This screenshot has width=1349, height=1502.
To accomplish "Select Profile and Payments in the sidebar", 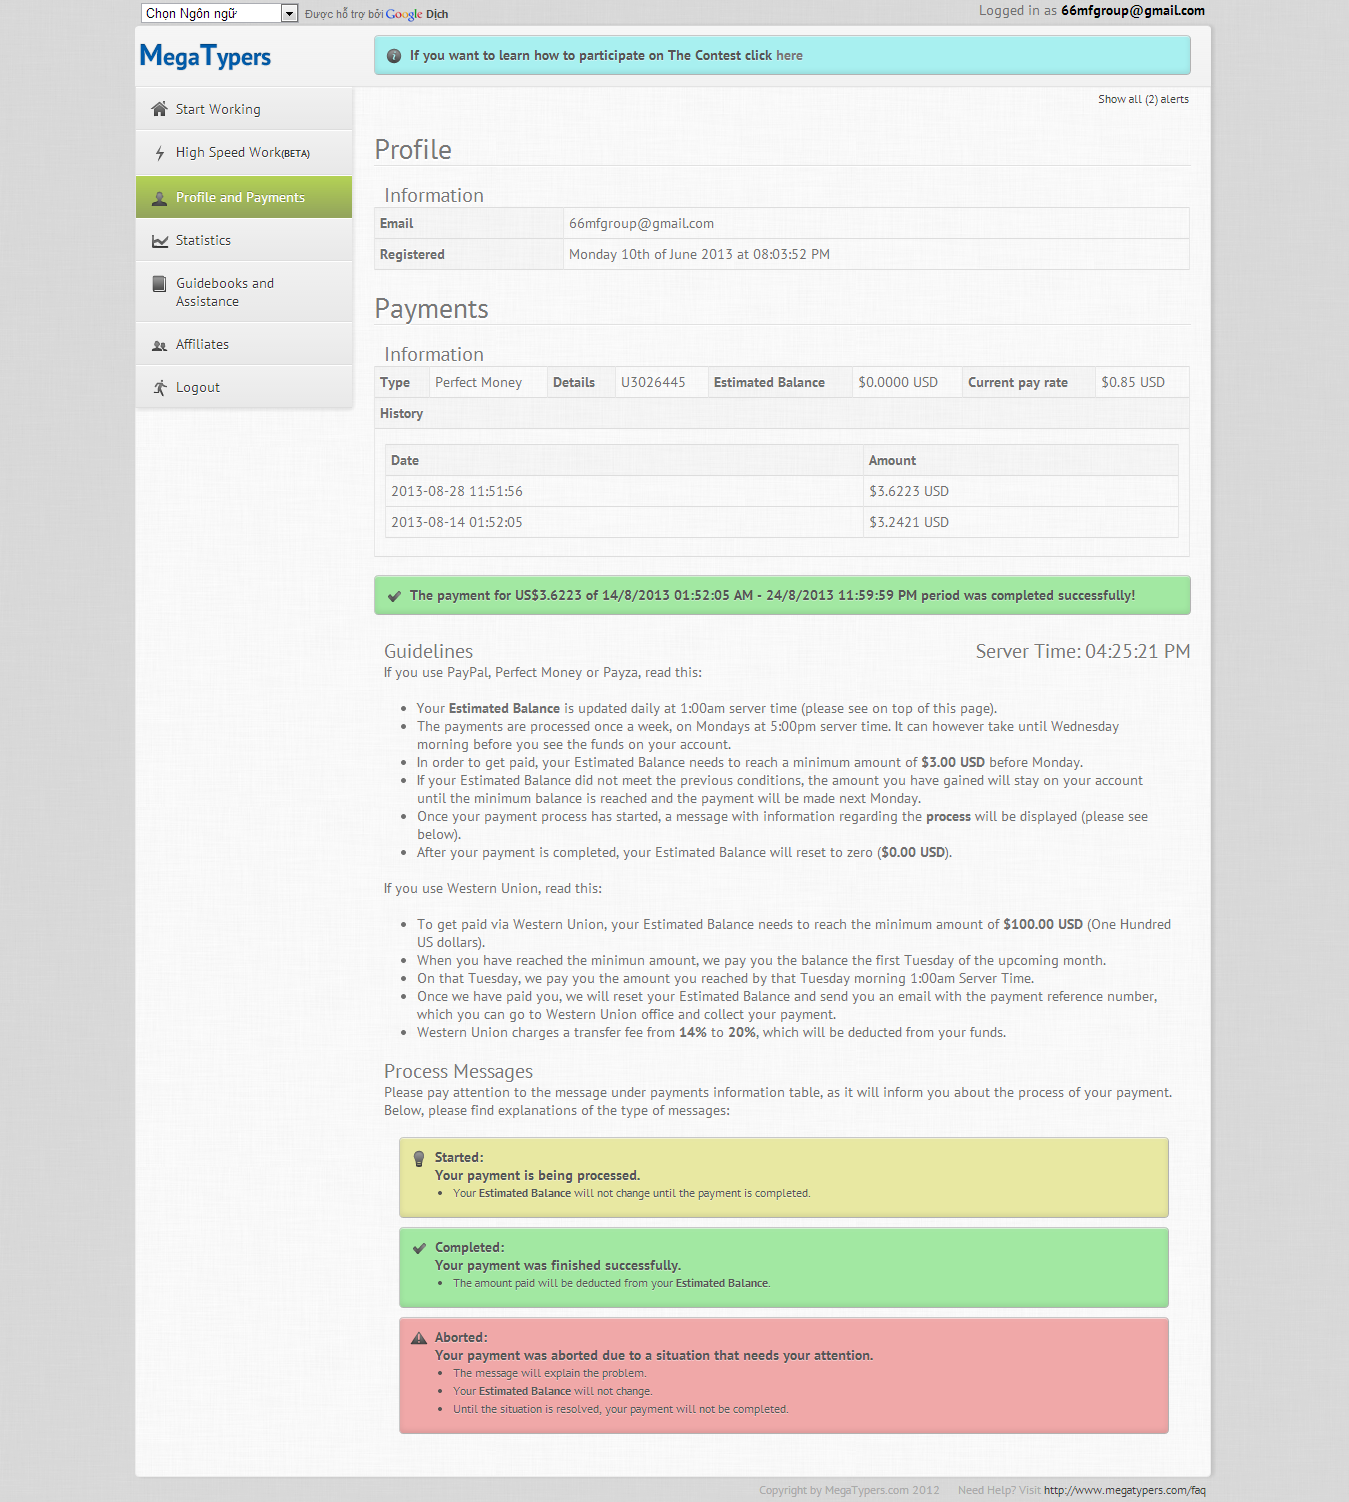I will coord(244,197).
